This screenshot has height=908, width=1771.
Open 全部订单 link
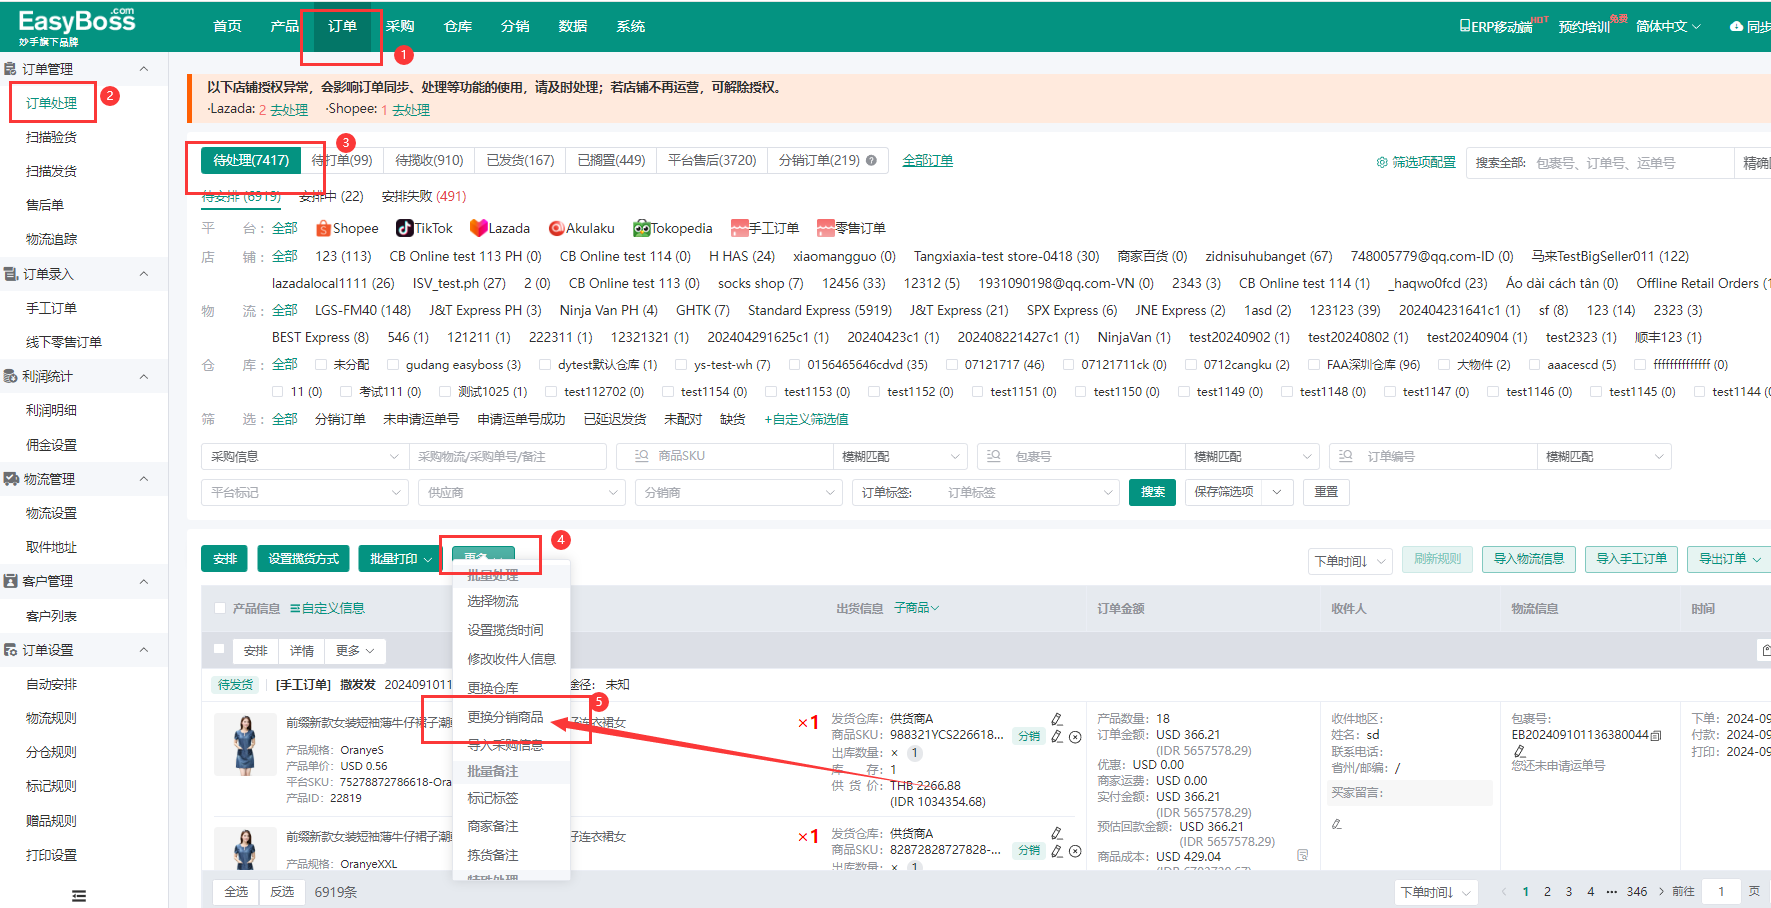click(x=928, y=160)
